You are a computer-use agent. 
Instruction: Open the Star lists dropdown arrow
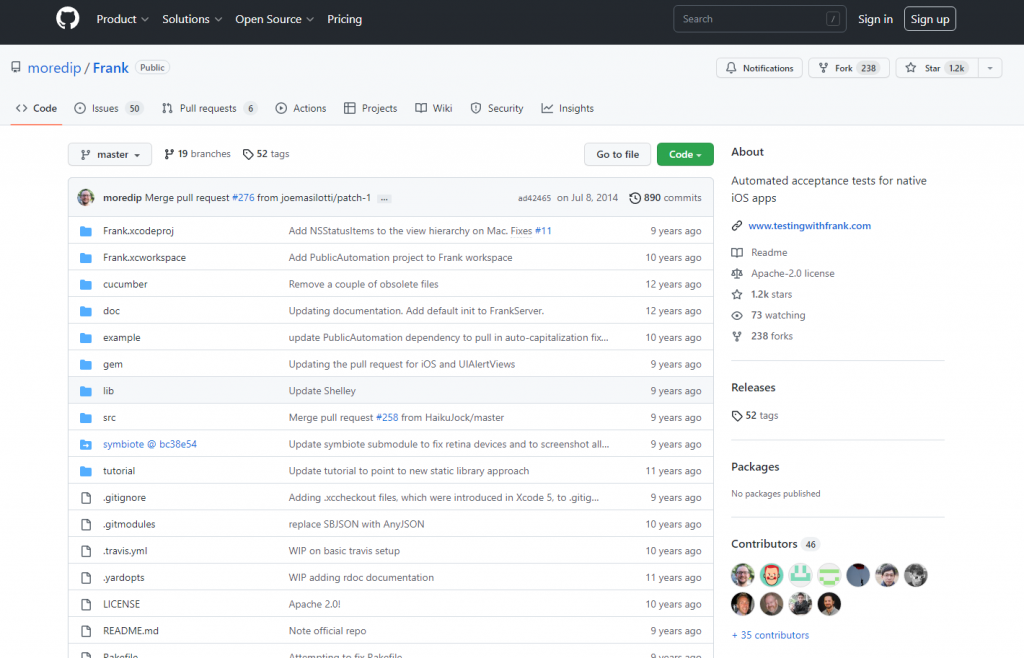pos(990,68)
